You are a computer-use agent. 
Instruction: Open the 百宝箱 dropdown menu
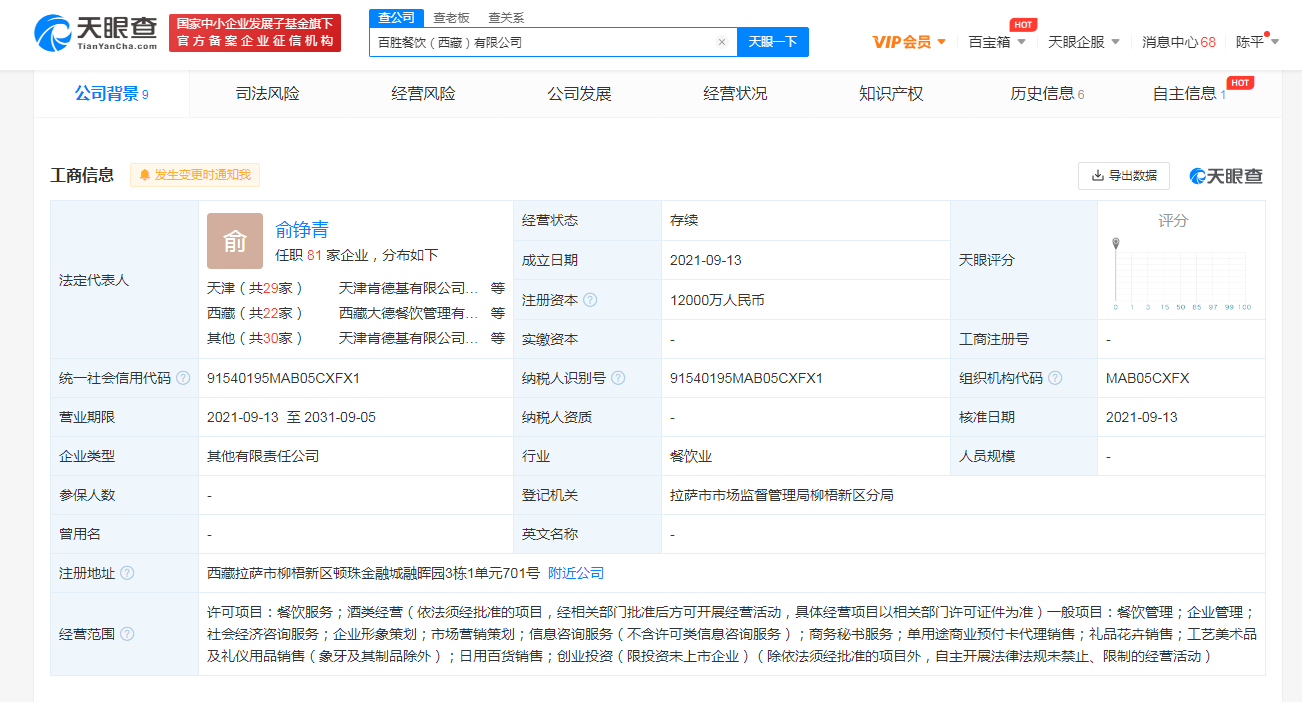tap(997, 42)
